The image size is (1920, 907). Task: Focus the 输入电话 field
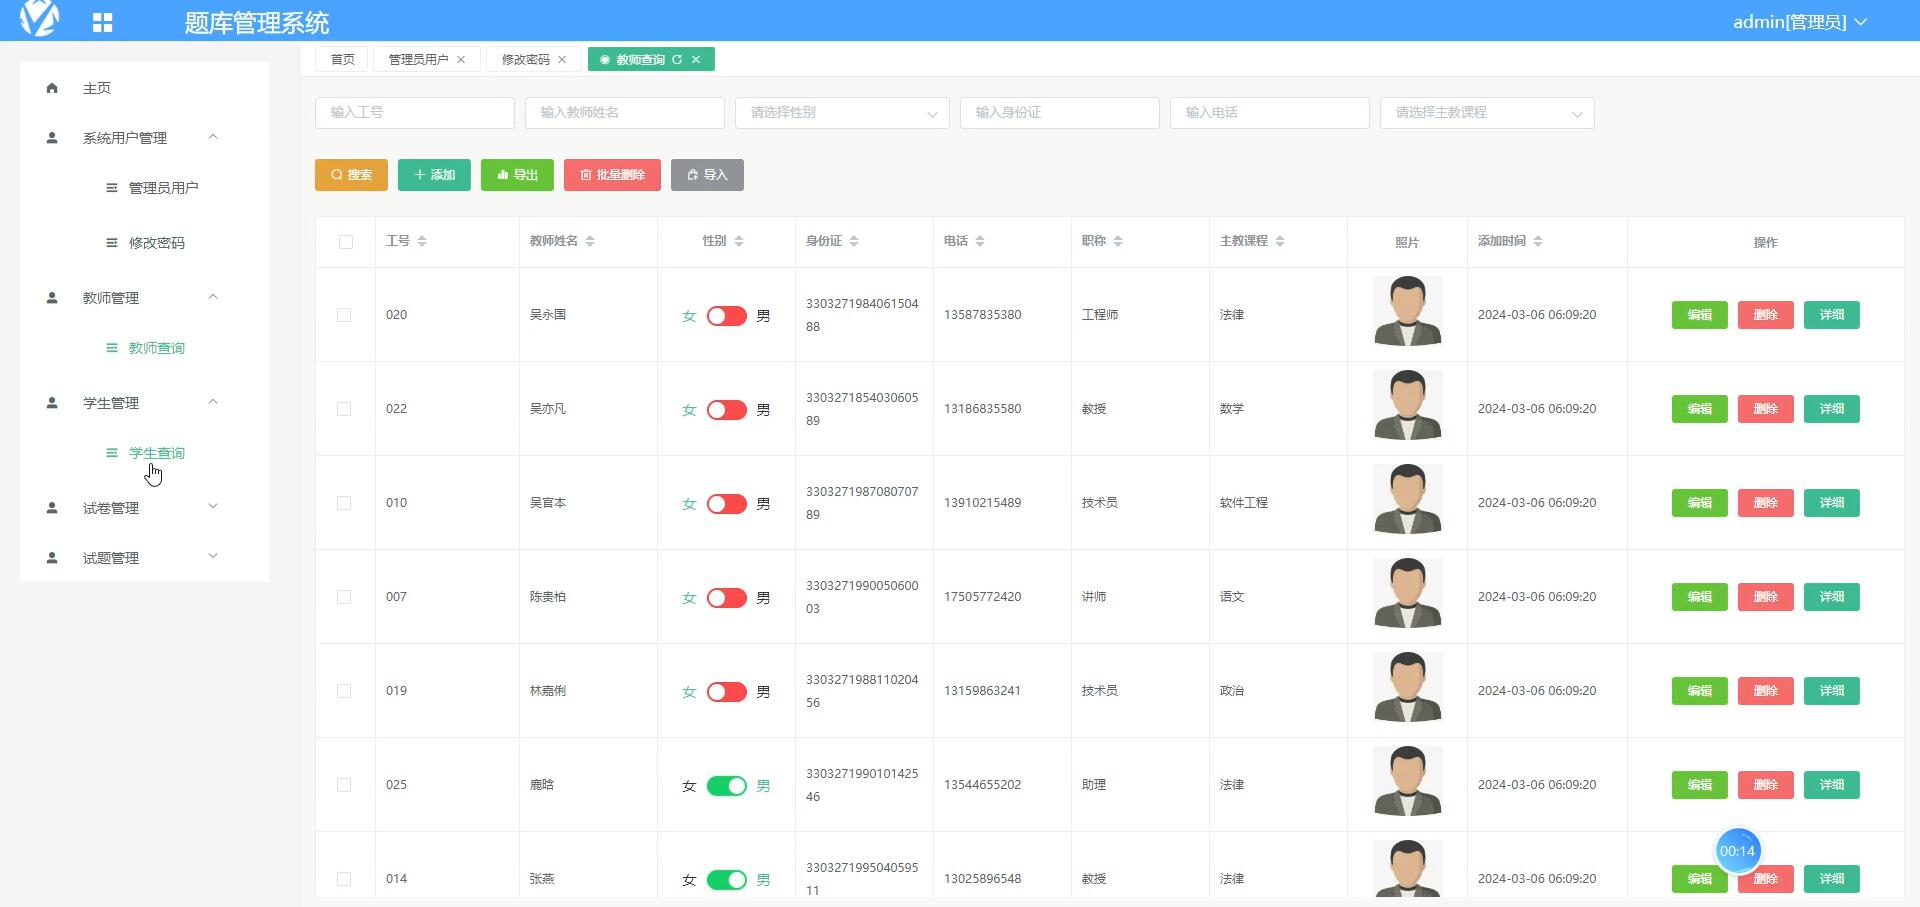(x=1270, y=113)
